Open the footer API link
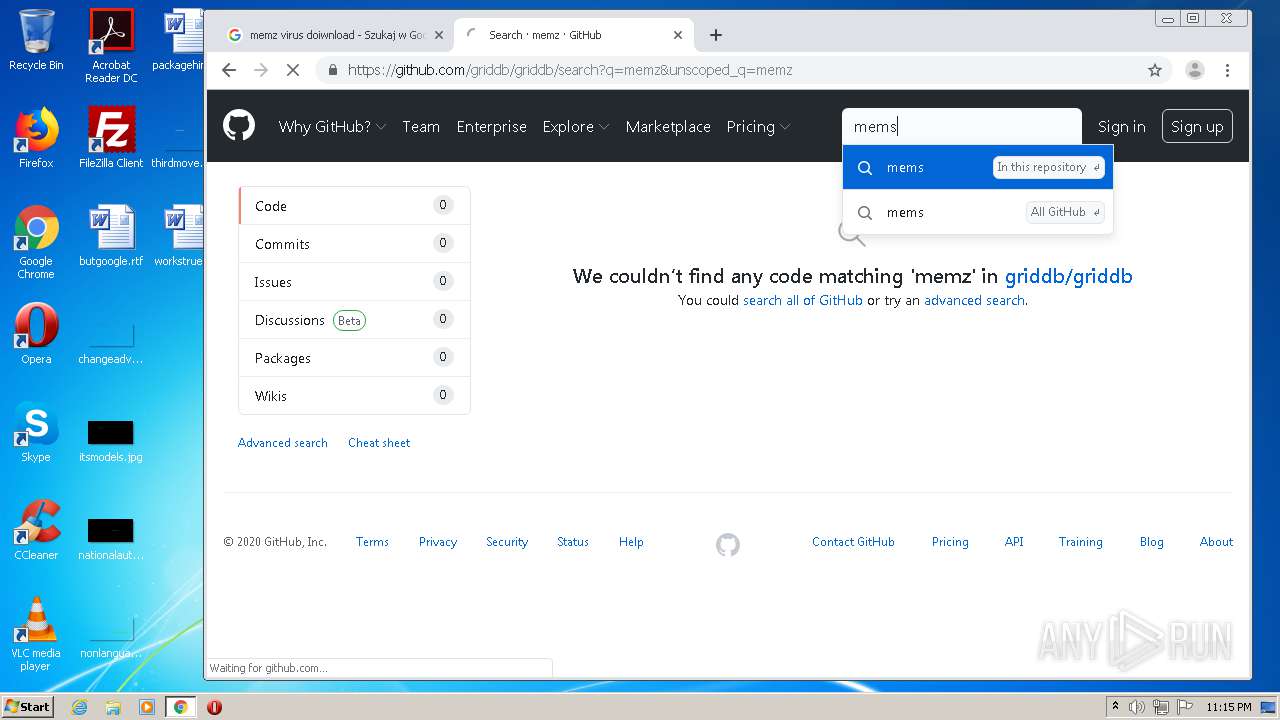1280x720 pixels. point(1014,542)
